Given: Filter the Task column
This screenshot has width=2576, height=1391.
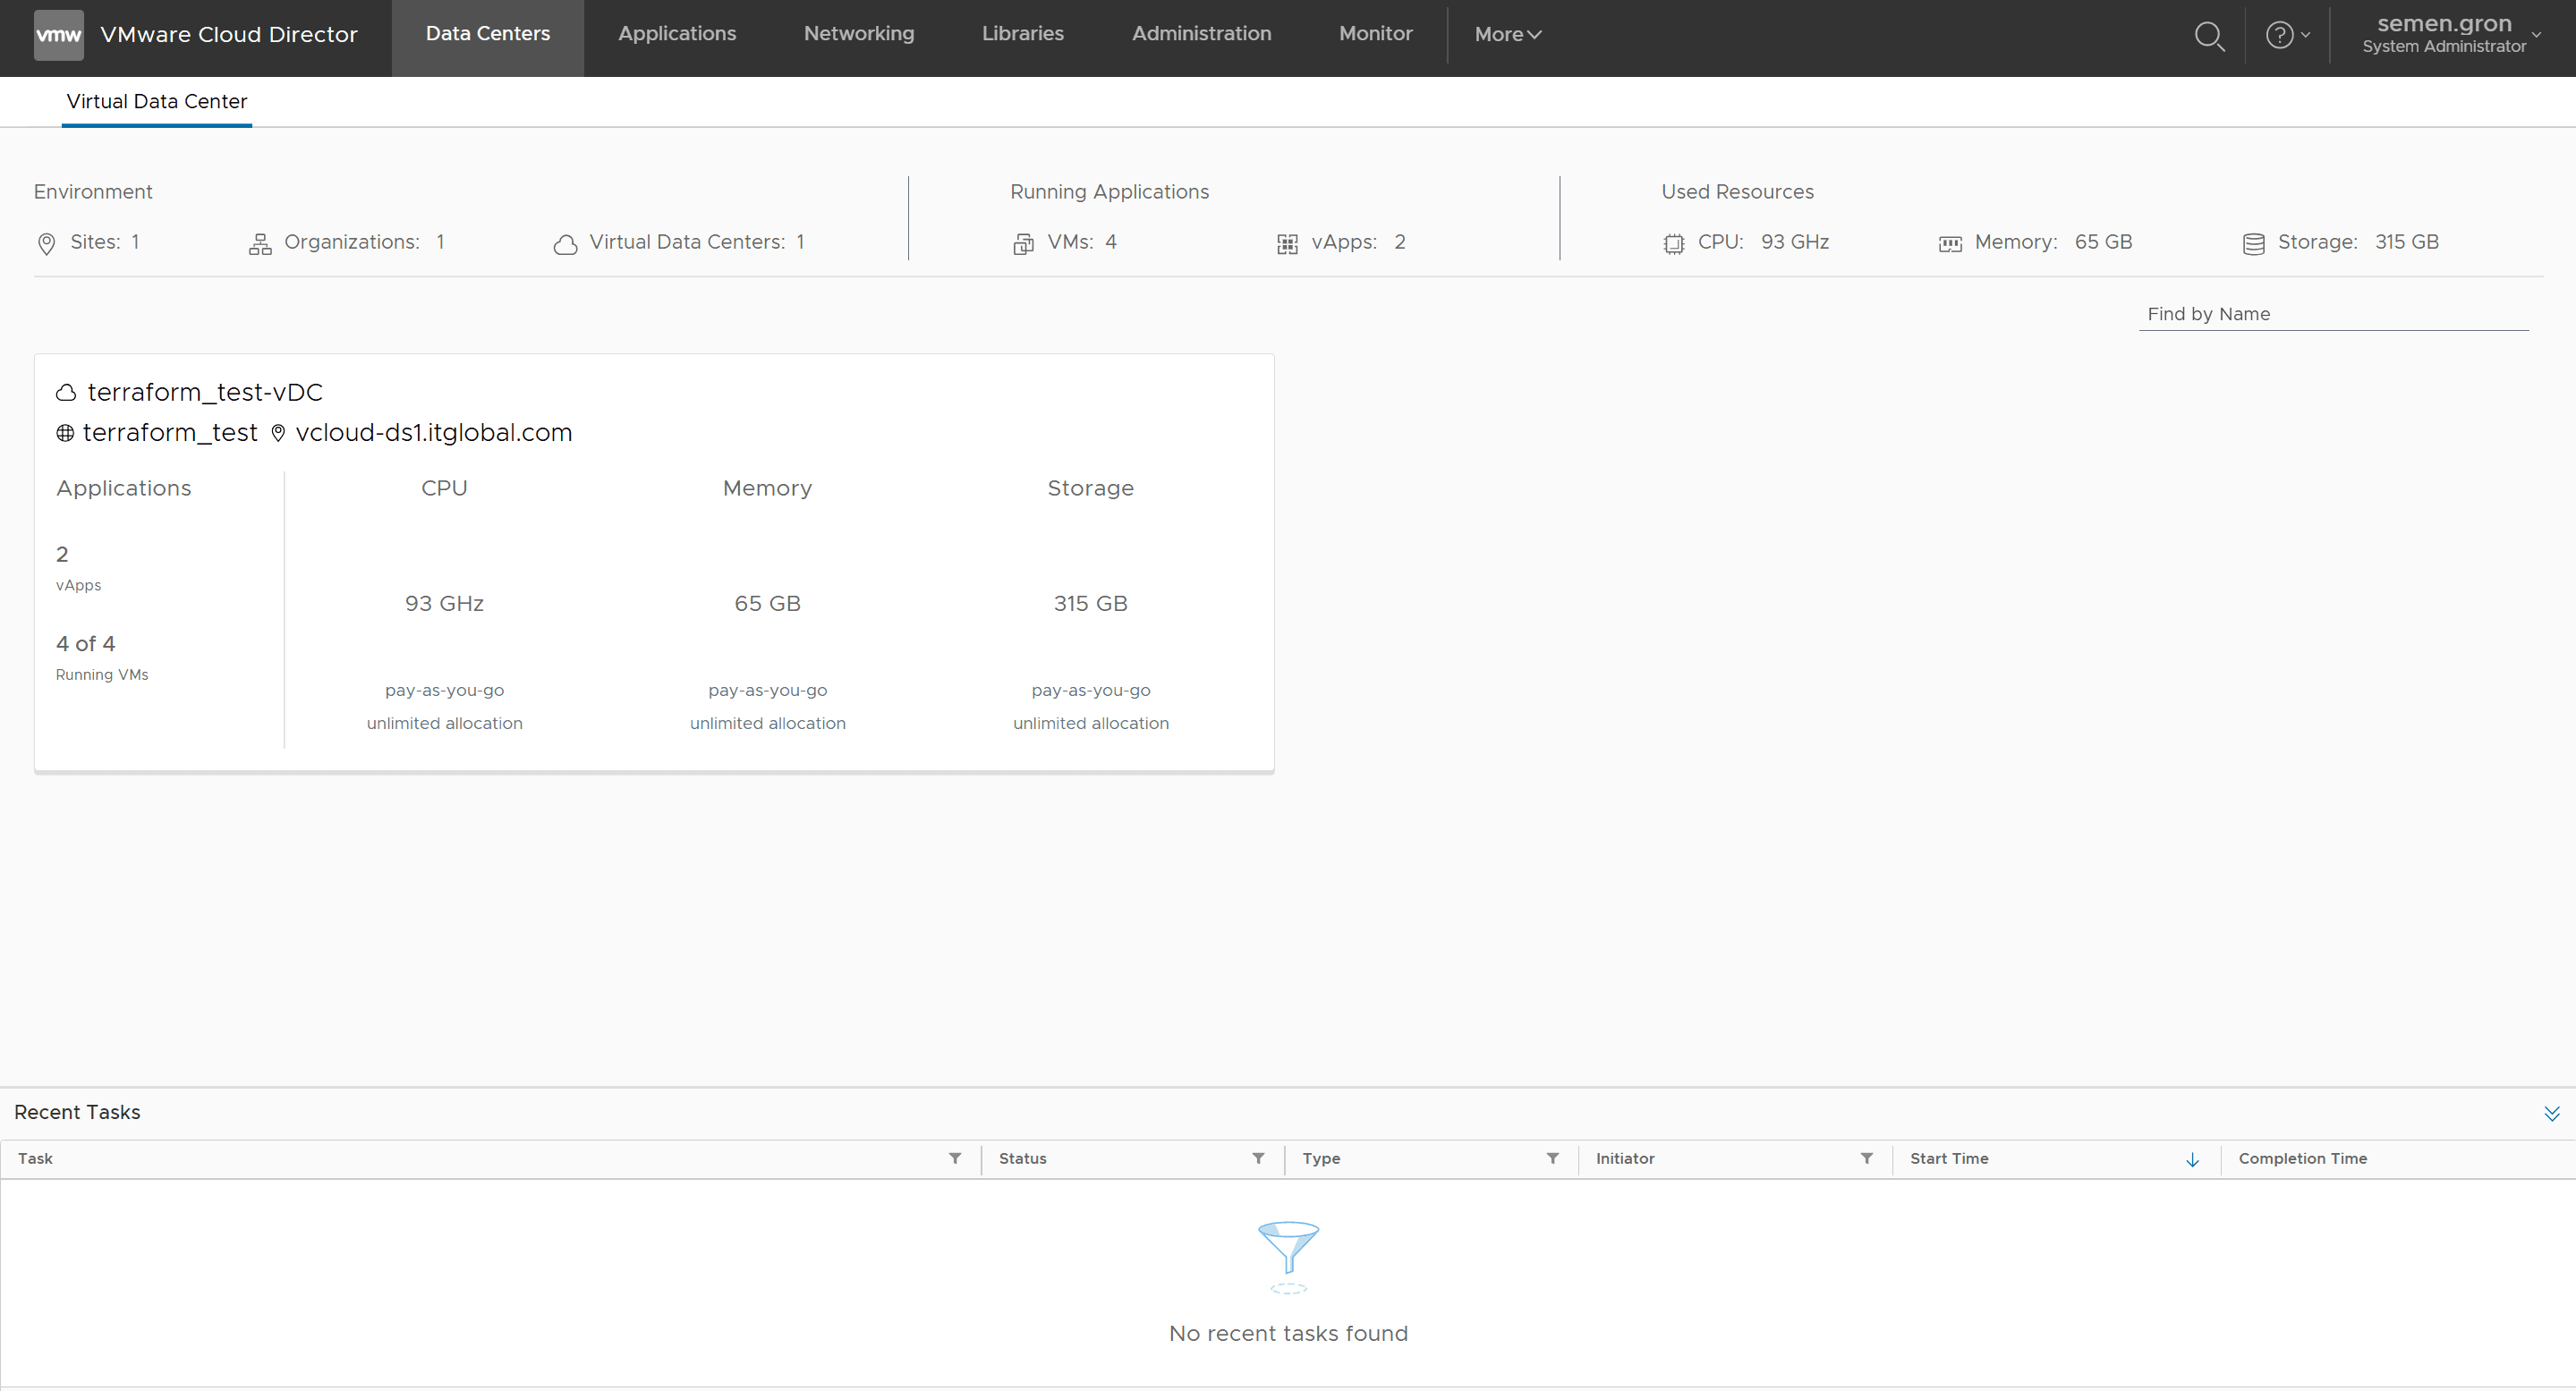Looking at the screenshot, I should 955,1159.
